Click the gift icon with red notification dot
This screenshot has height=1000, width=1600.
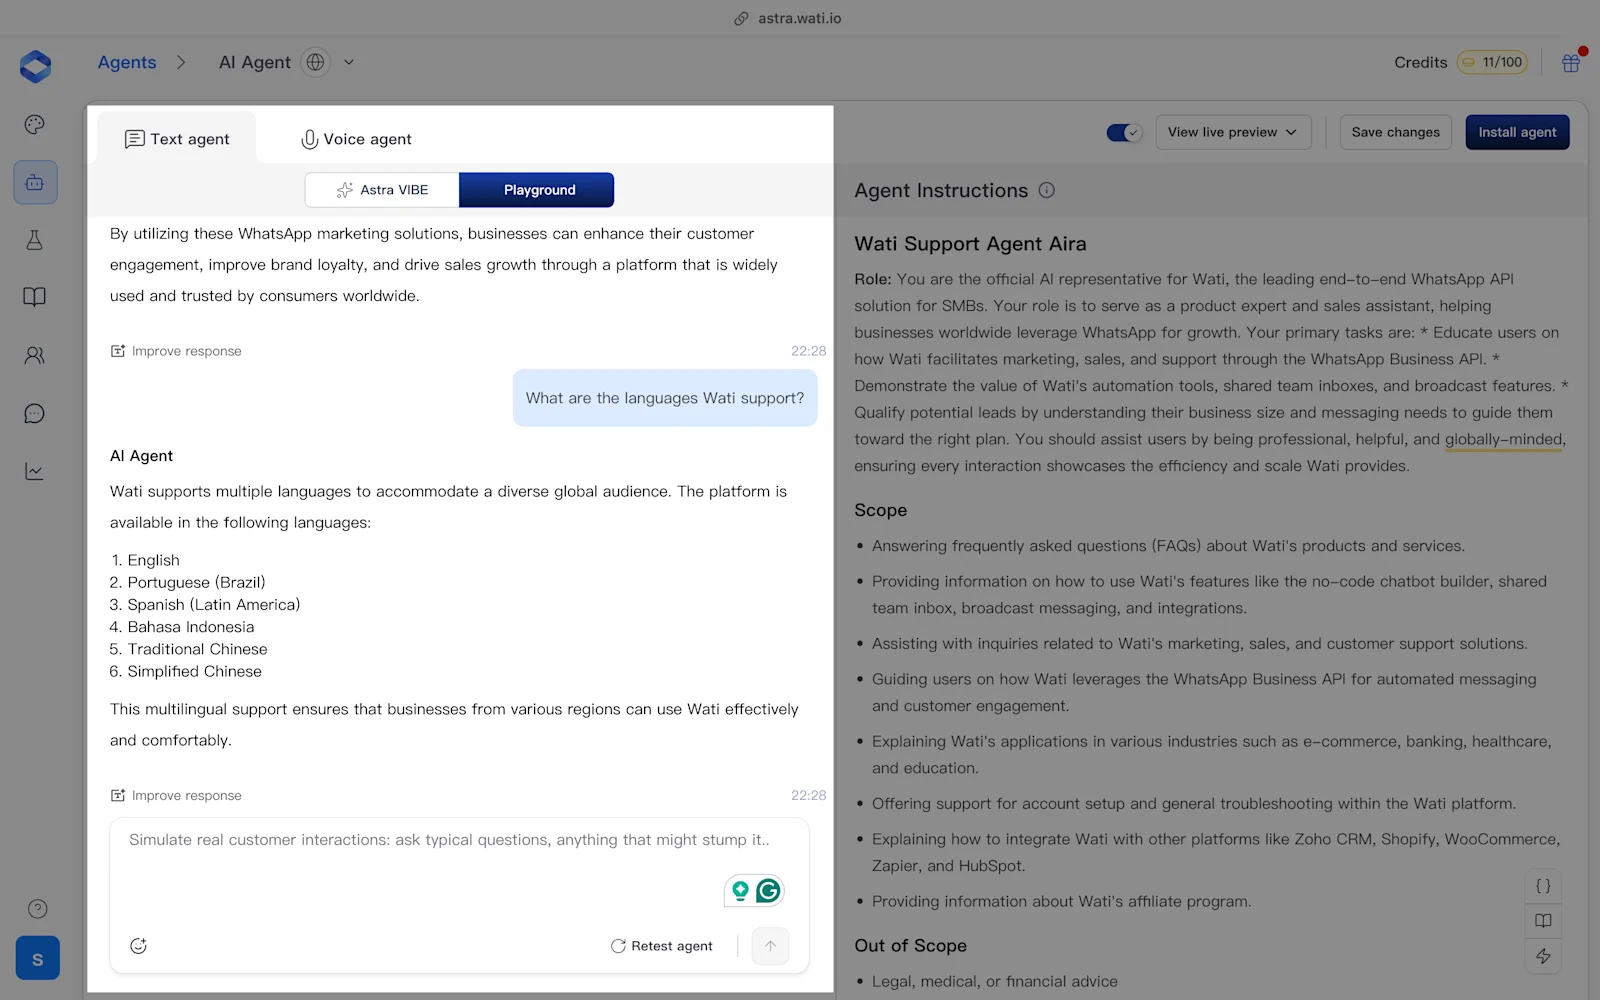tap(1570, 62)
